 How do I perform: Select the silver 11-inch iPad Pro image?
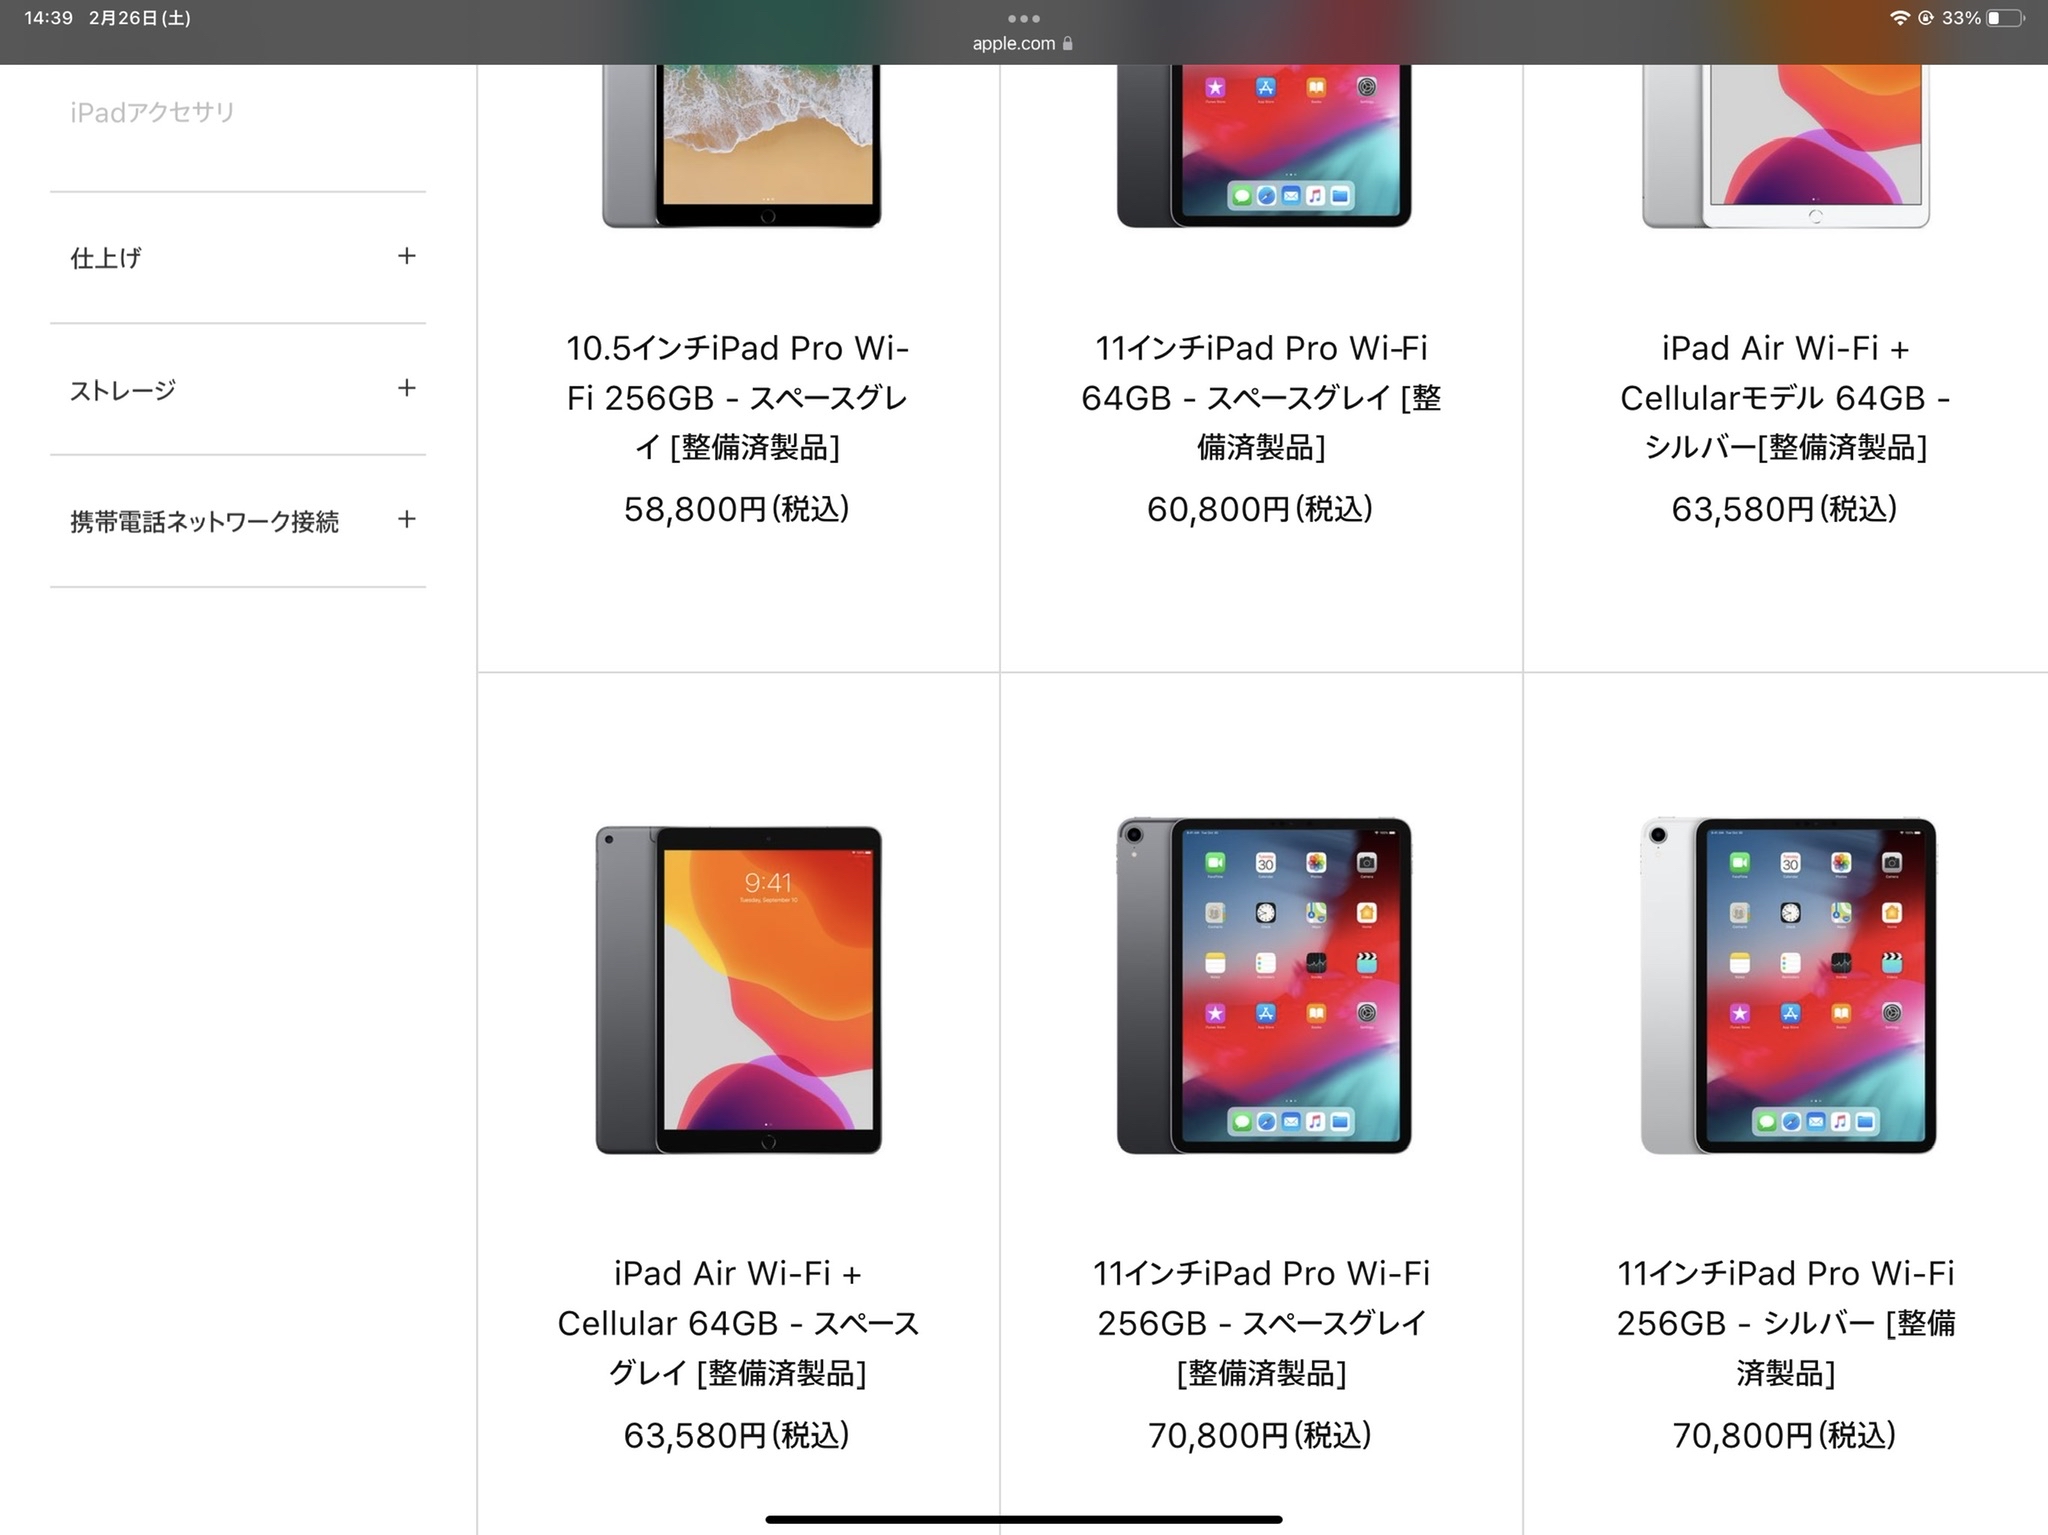(1788, 985)
